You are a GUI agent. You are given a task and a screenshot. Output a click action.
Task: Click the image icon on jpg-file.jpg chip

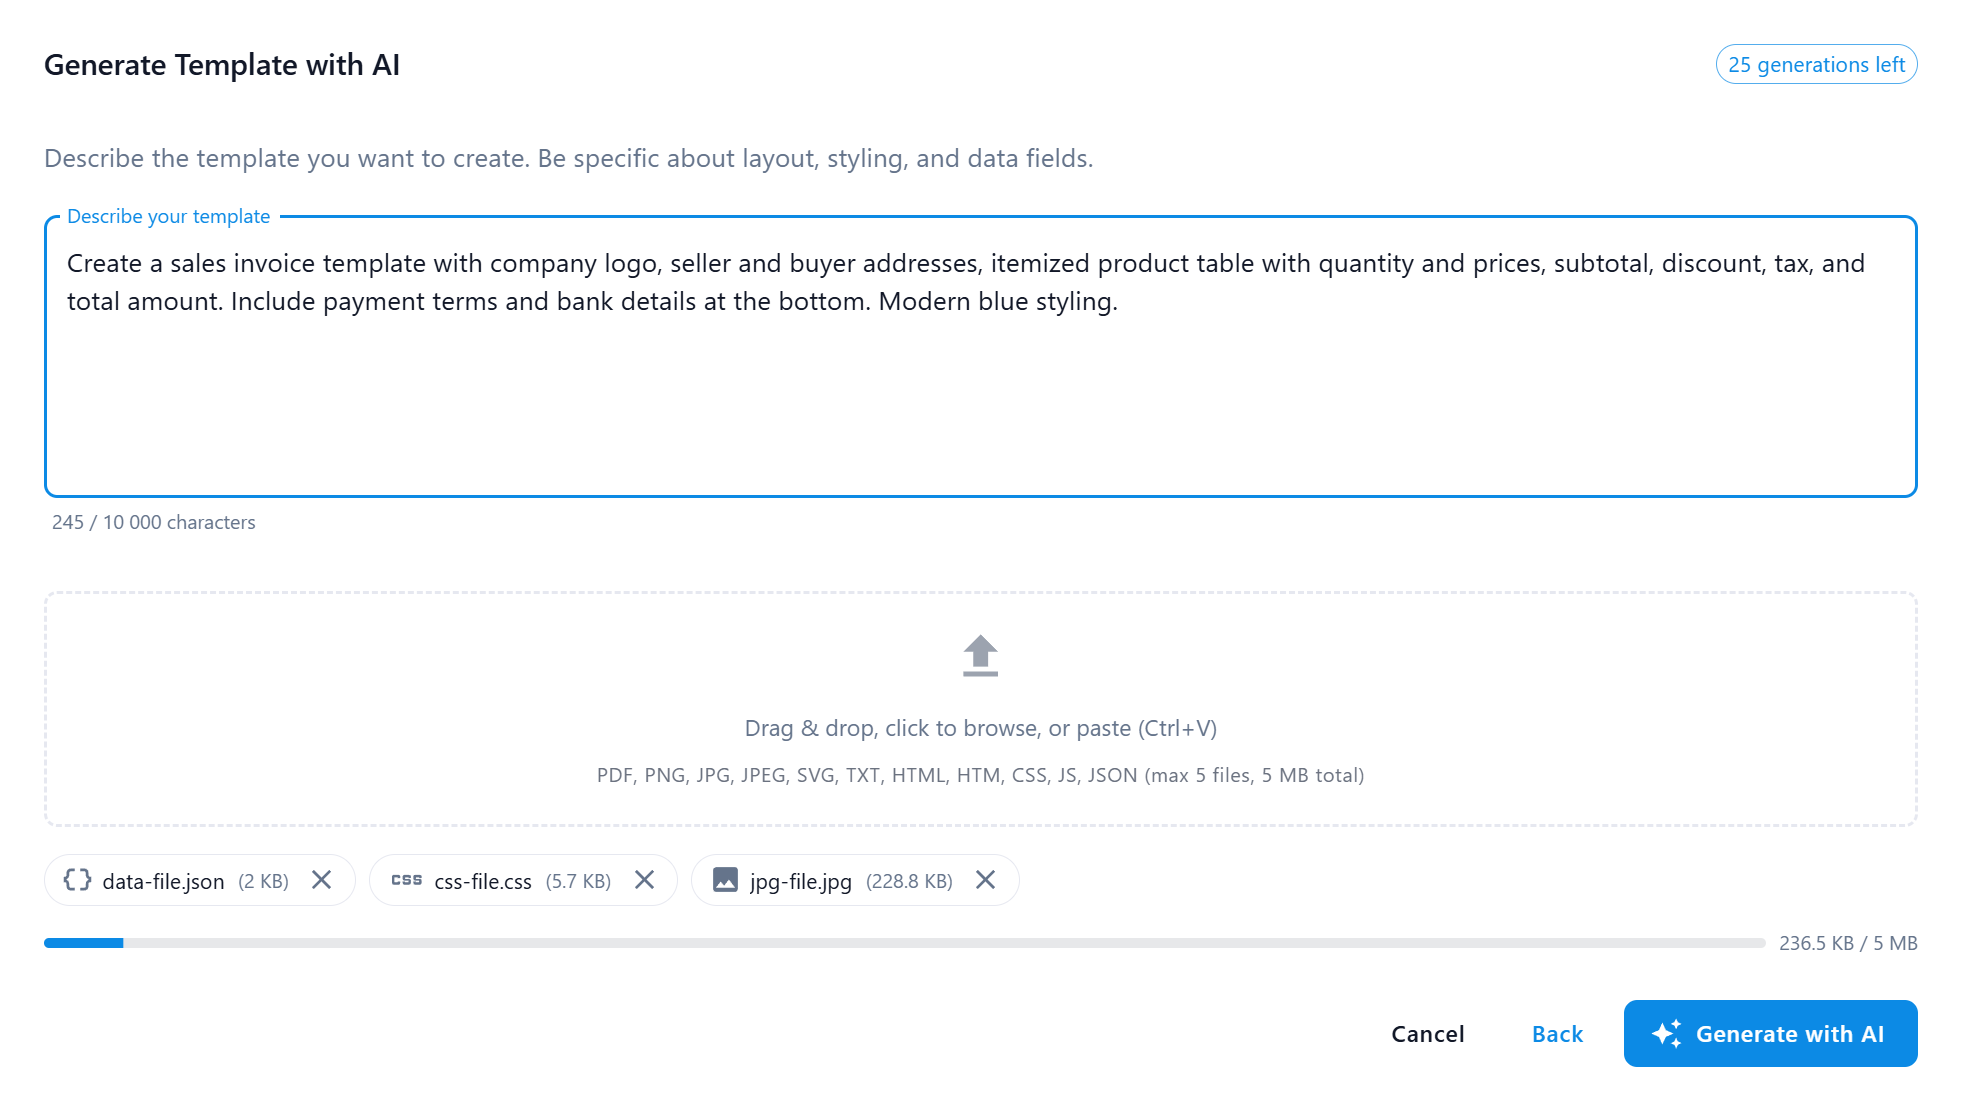[724, 881]
